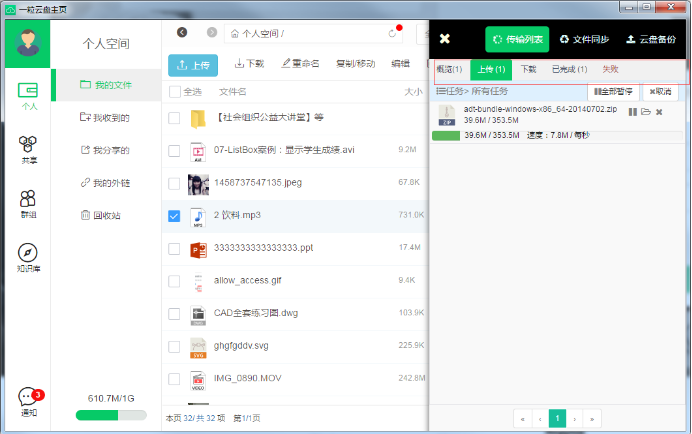Viewport: 692px width, 434px height.
Task: Open the uploaded zip's folder location
Action: pos(646,111)
